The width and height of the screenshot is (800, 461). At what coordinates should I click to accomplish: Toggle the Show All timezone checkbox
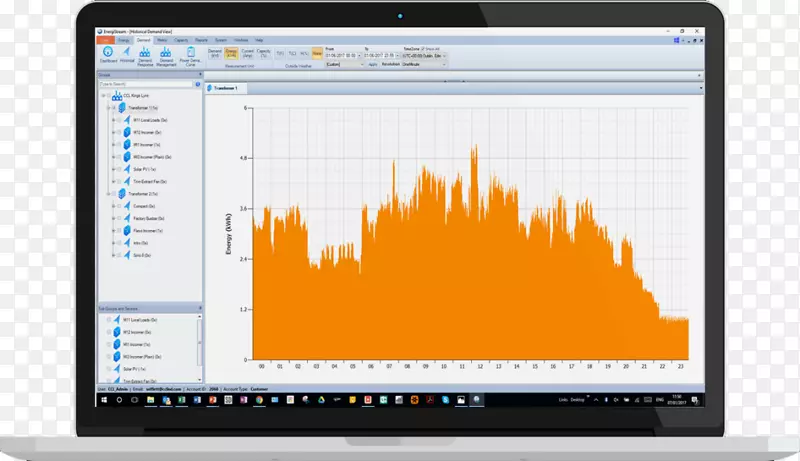click(427, 47)
